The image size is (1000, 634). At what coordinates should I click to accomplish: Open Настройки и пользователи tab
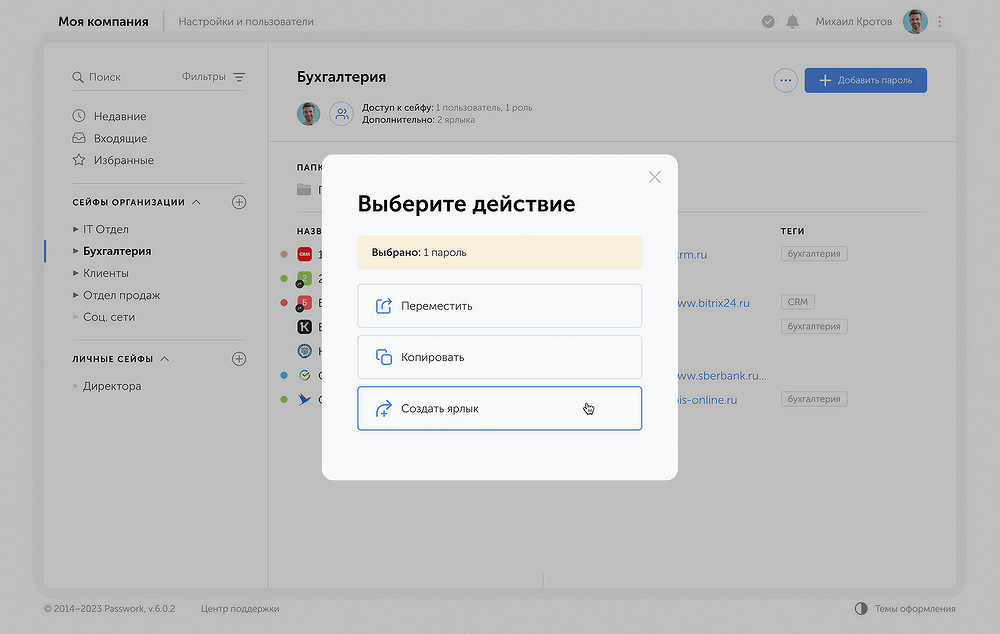coord(246,21)
